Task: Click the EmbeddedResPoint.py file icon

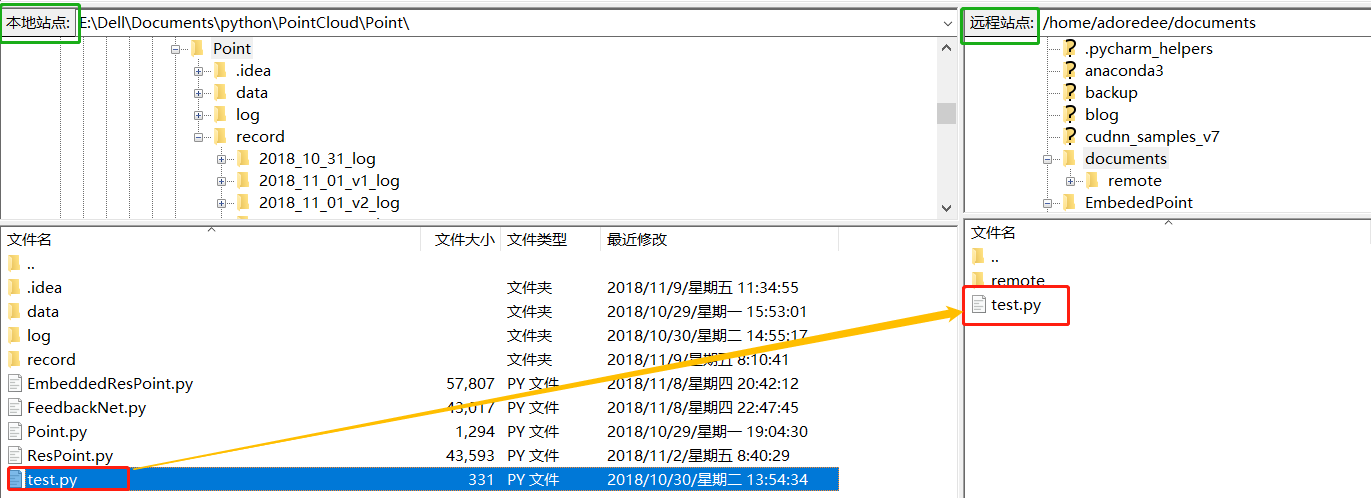Action: pos(14,383)
